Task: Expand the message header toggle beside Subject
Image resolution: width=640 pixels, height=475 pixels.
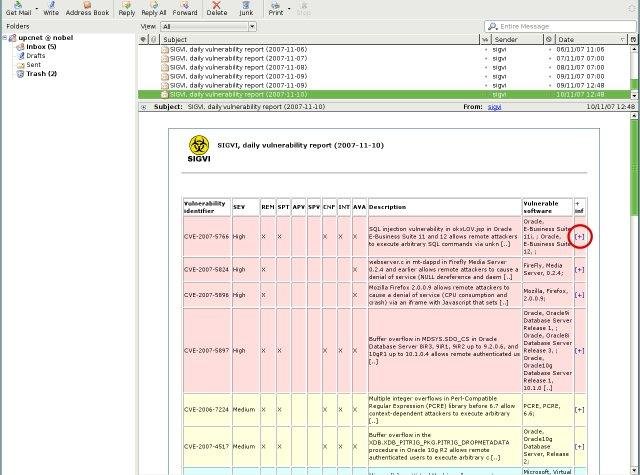Action: pos(144,107)
